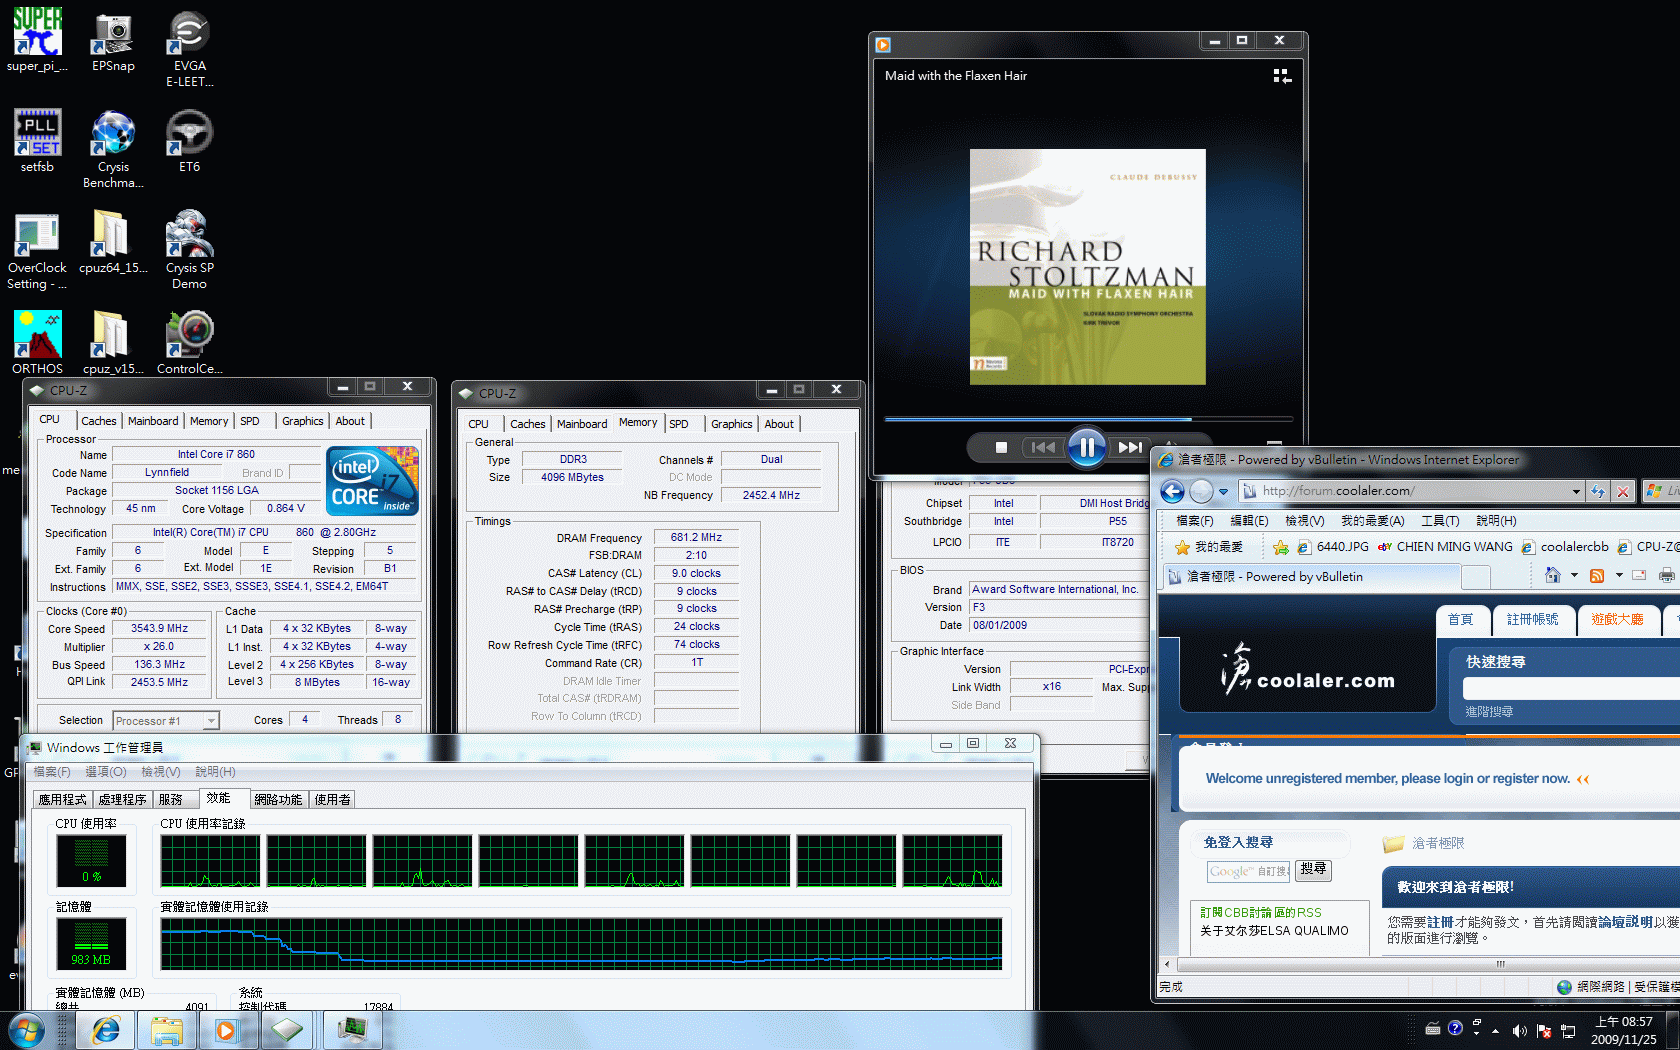Expand Processor #1 selection dropdown
The image size is (1680, 1050).
point(210,721)
